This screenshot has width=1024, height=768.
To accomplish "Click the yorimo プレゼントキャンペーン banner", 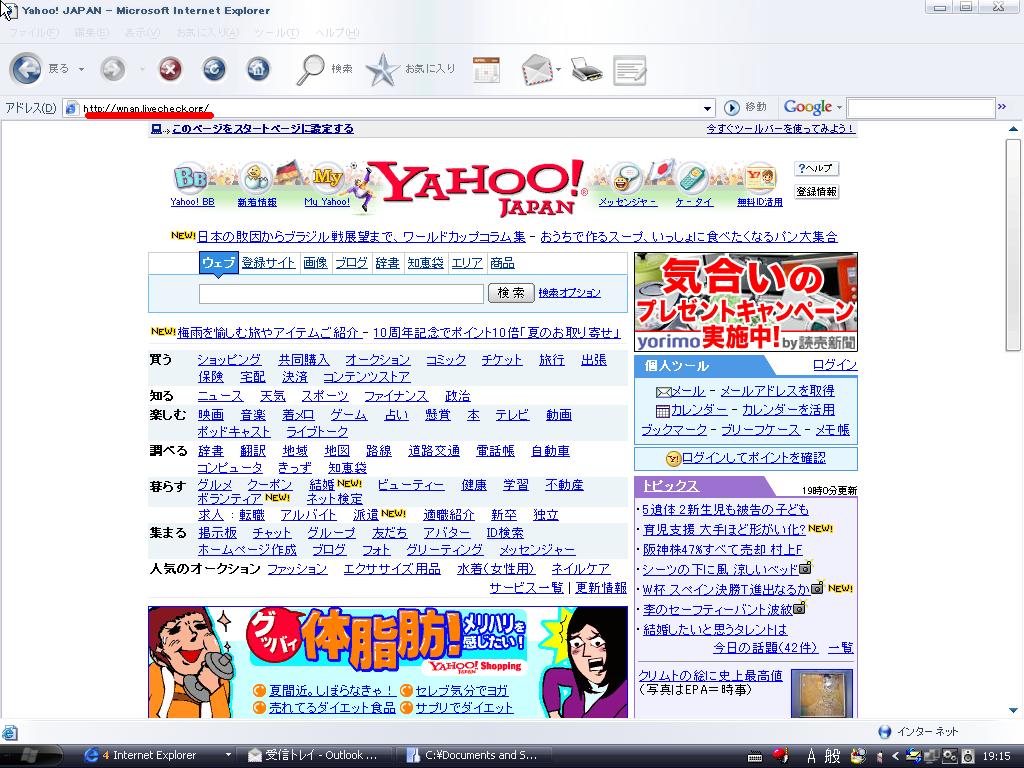I will click(x=746, y=302).
